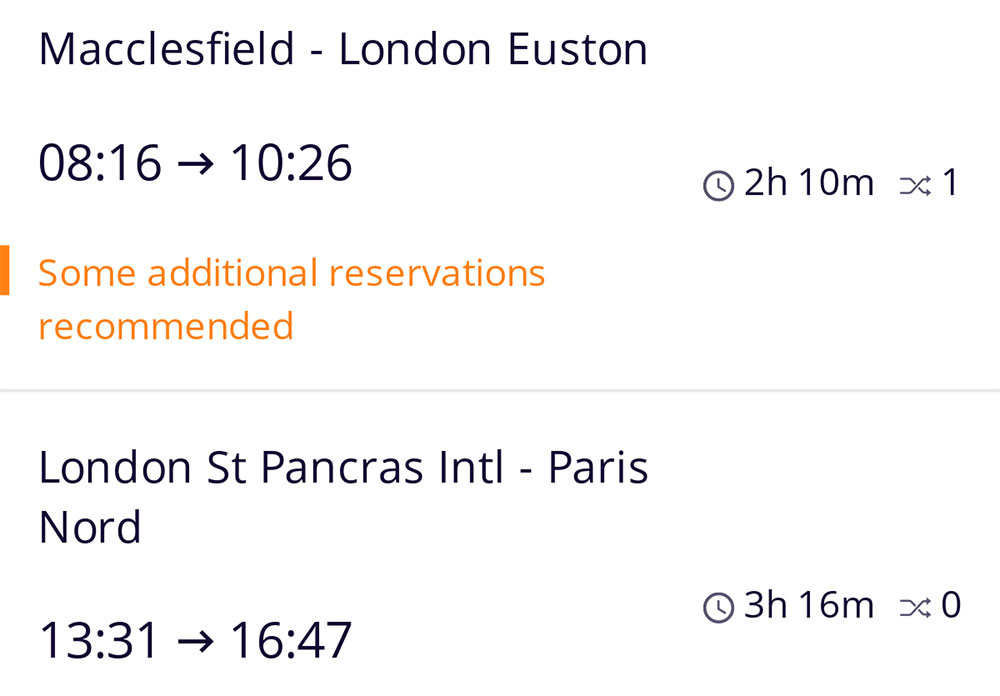Click the clock icon beside 3h 16m
Image resolution: width=1000 pixels, height=696 pixels.
(718, 606)
